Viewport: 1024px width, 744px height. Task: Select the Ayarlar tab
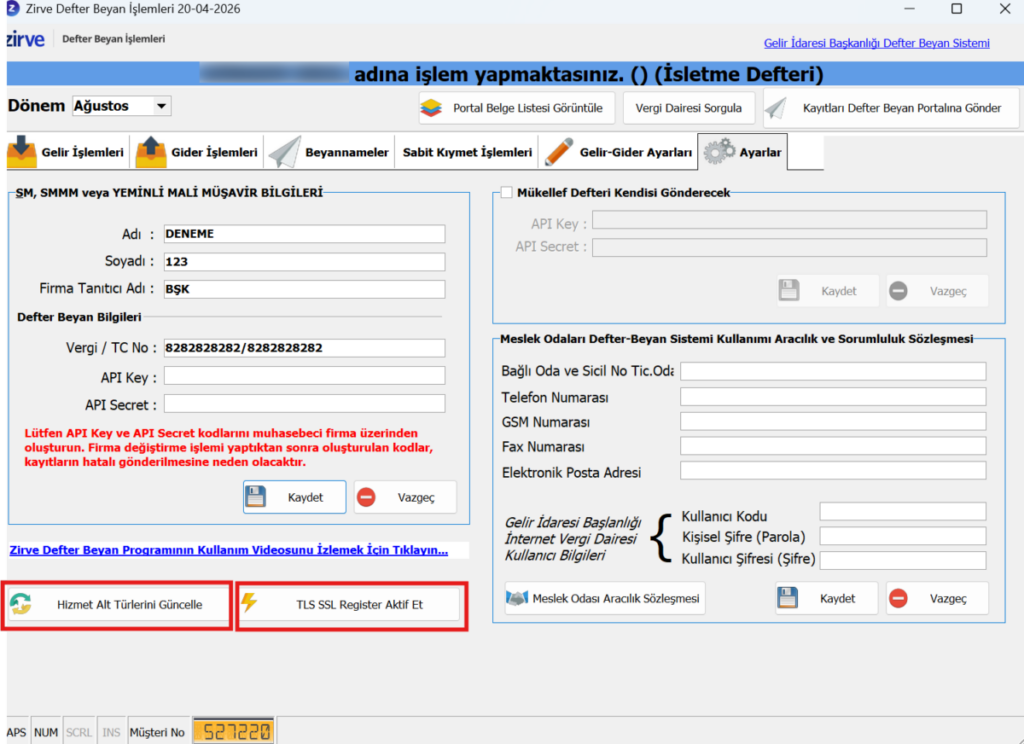(x=743, y=152)
